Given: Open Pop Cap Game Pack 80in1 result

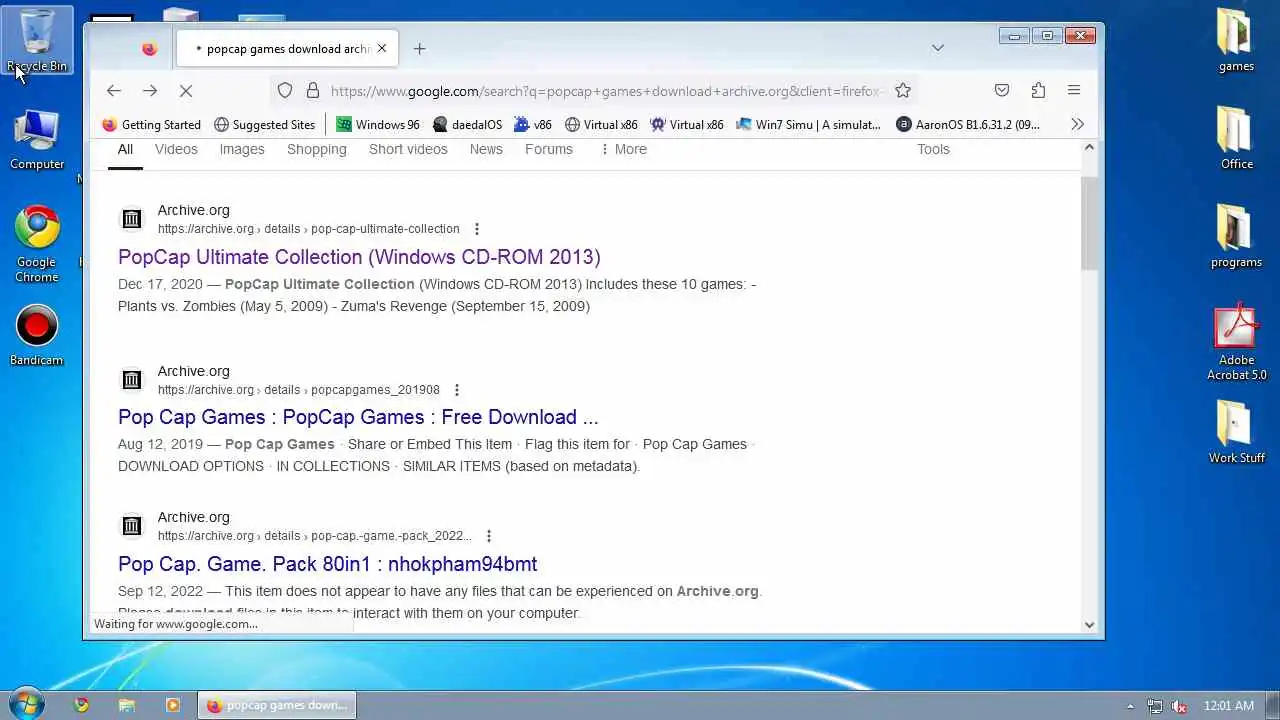Looking at the screenshot, I should tap(327, 564).
